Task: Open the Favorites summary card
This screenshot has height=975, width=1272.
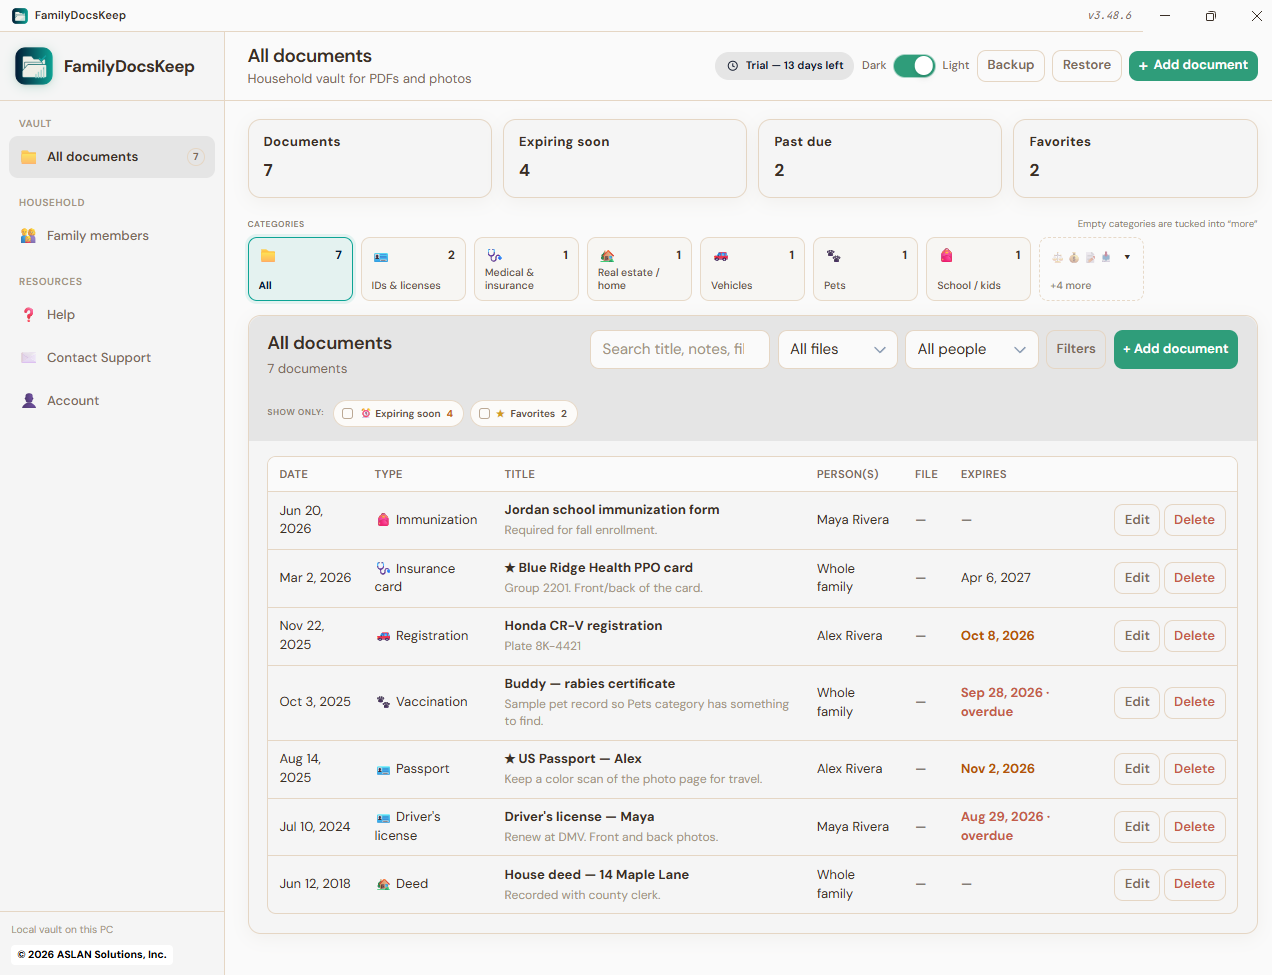Action: pyautogui.click(x=1135, y=158)
